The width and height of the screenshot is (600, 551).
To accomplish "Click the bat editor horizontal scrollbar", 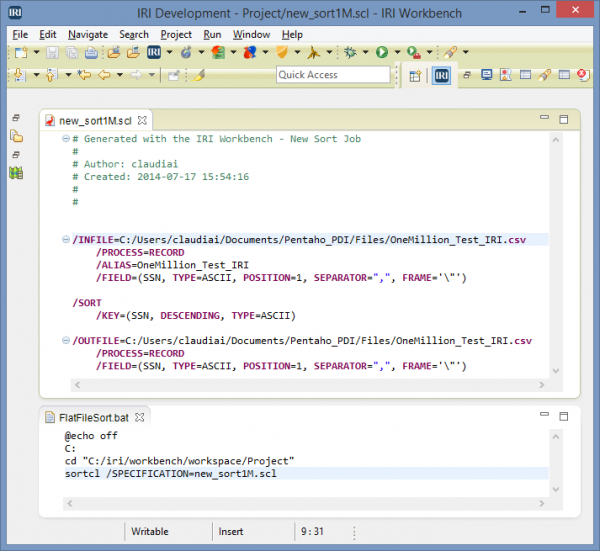I will 306,504.
